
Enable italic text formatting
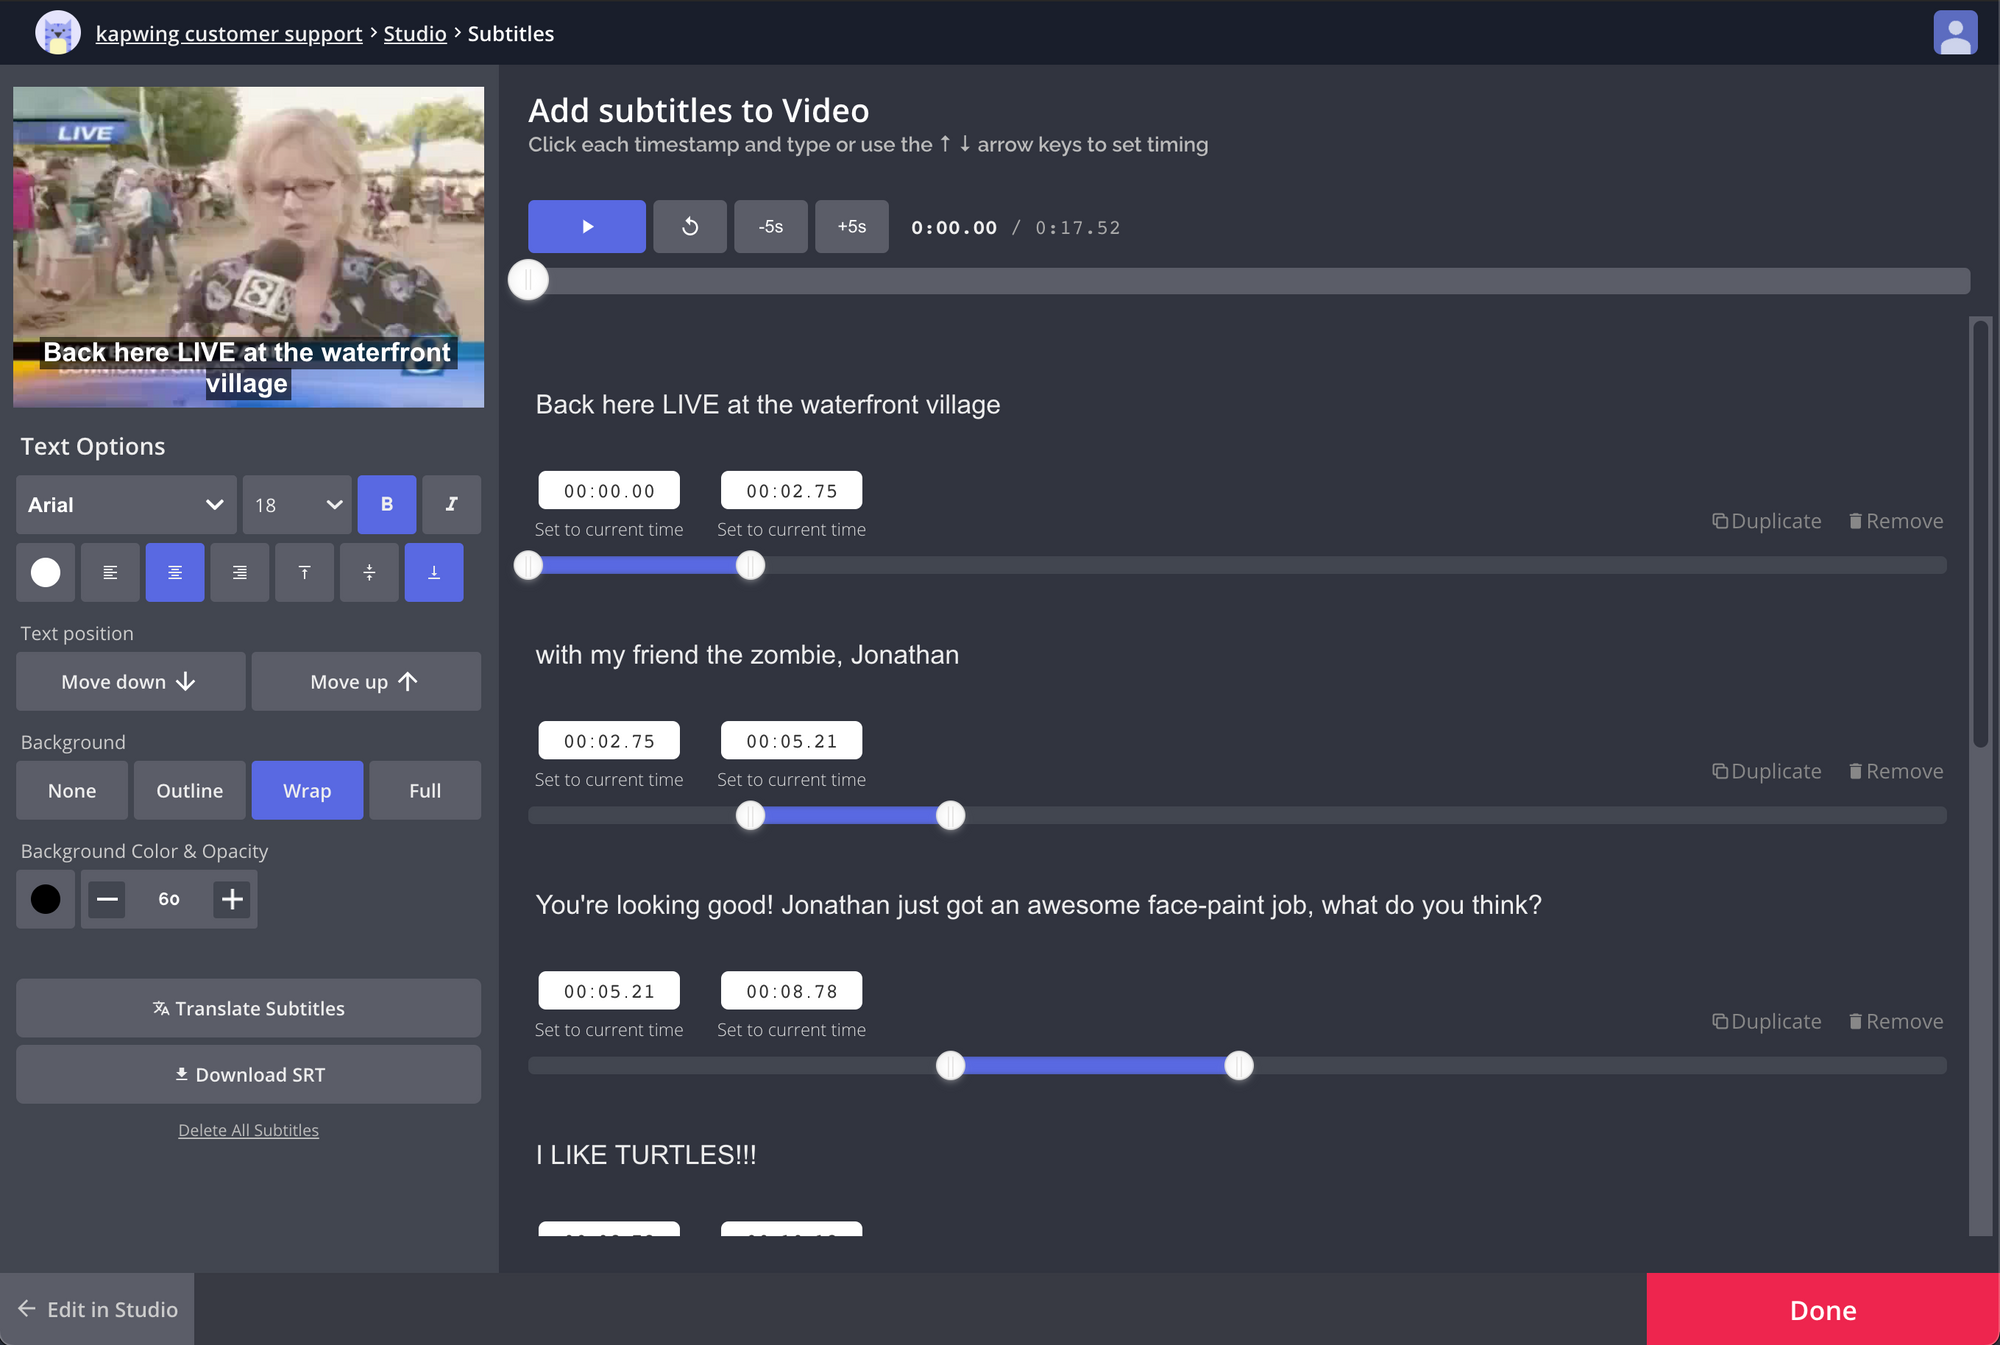click(451, 505)
